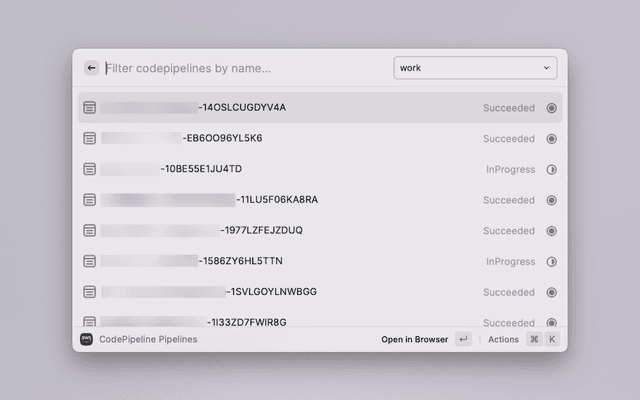Open the work profile dropdown
The image size is (640, 400).
coord(474,68)
